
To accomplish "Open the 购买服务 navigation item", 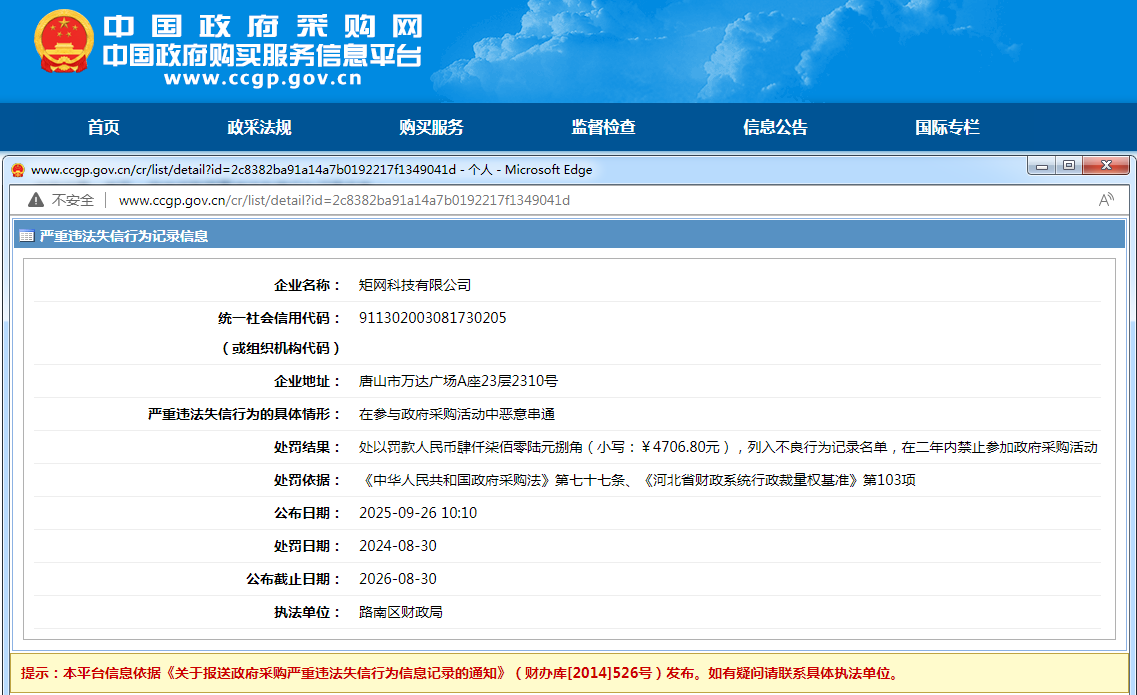I will tap(431, 128).
